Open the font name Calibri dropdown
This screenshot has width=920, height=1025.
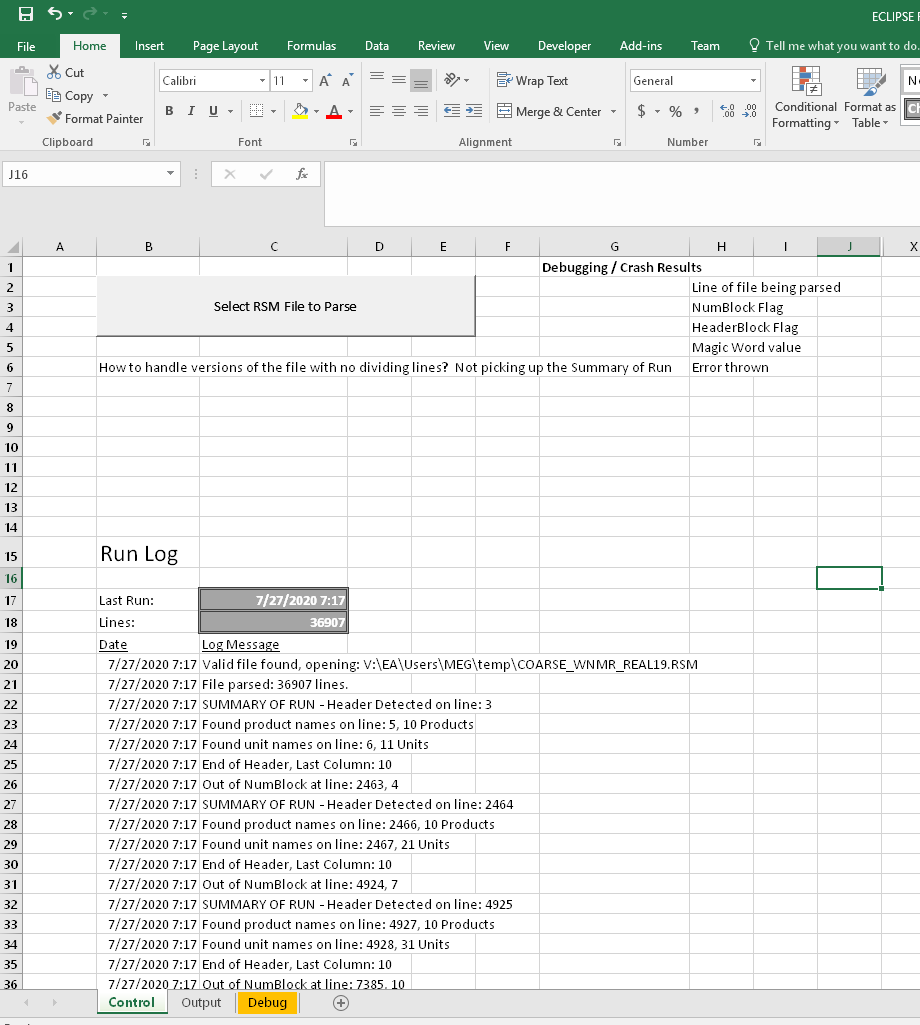click(x=262, y=81)
